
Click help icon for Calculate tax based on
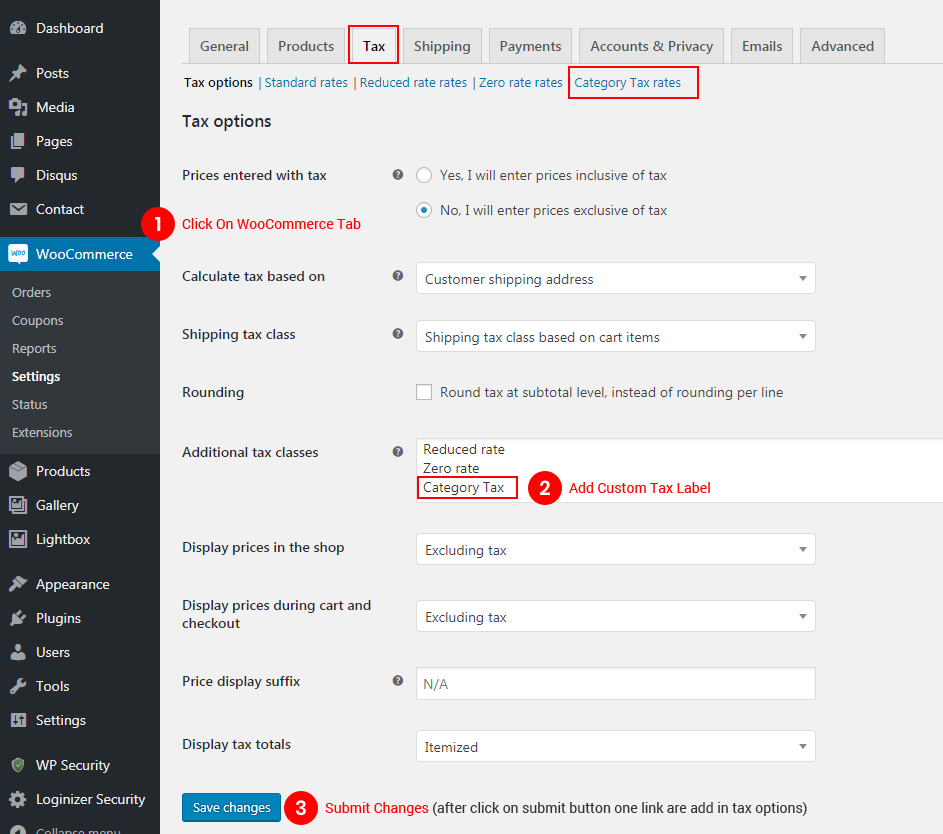(398, 276)
